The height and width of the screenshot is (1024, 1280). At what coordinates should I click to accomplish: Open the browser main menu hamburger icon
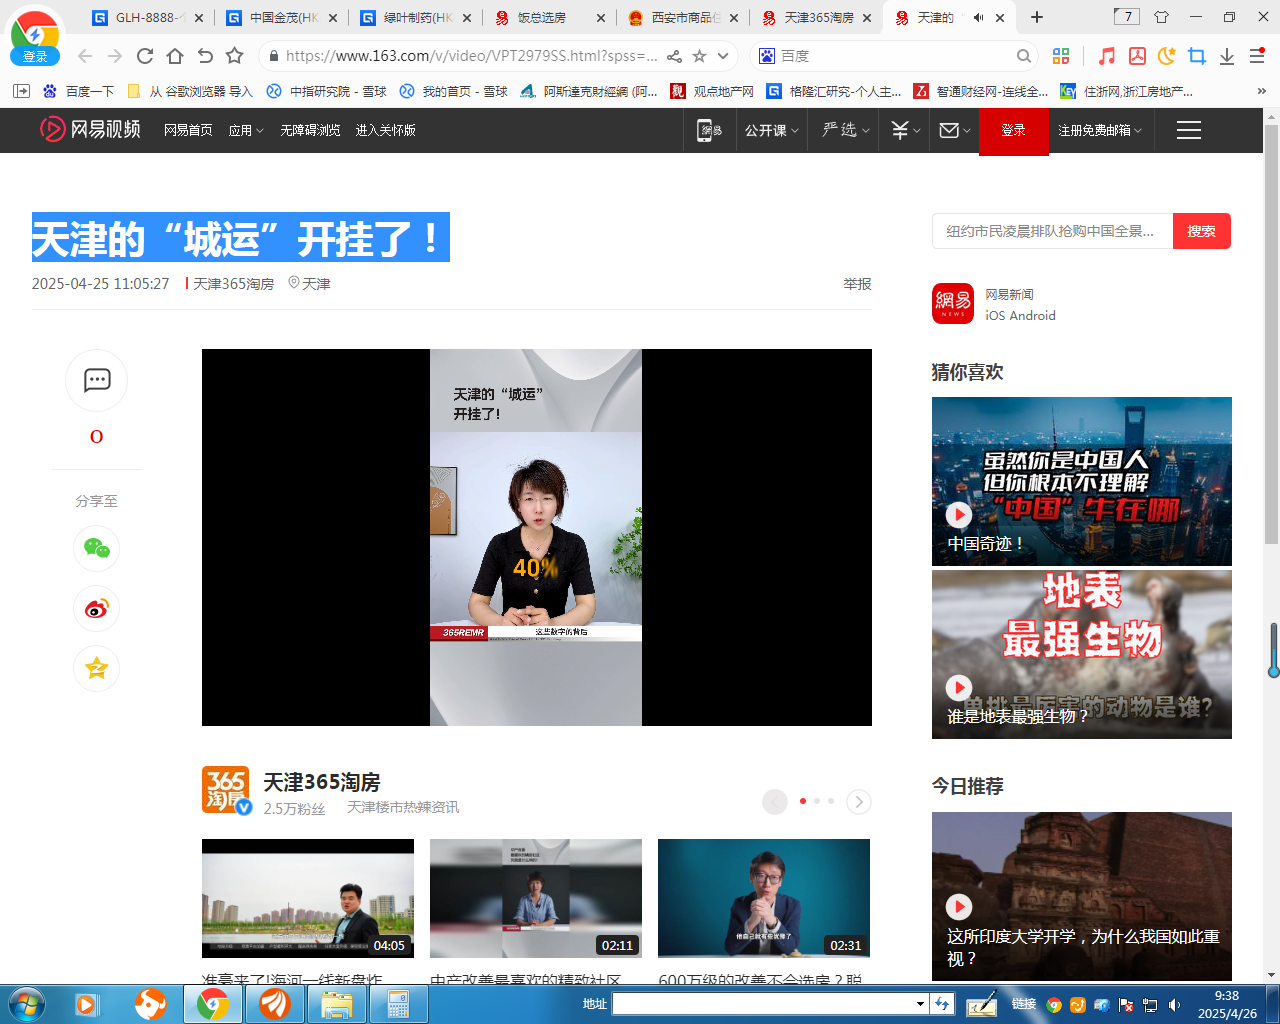1257,56
